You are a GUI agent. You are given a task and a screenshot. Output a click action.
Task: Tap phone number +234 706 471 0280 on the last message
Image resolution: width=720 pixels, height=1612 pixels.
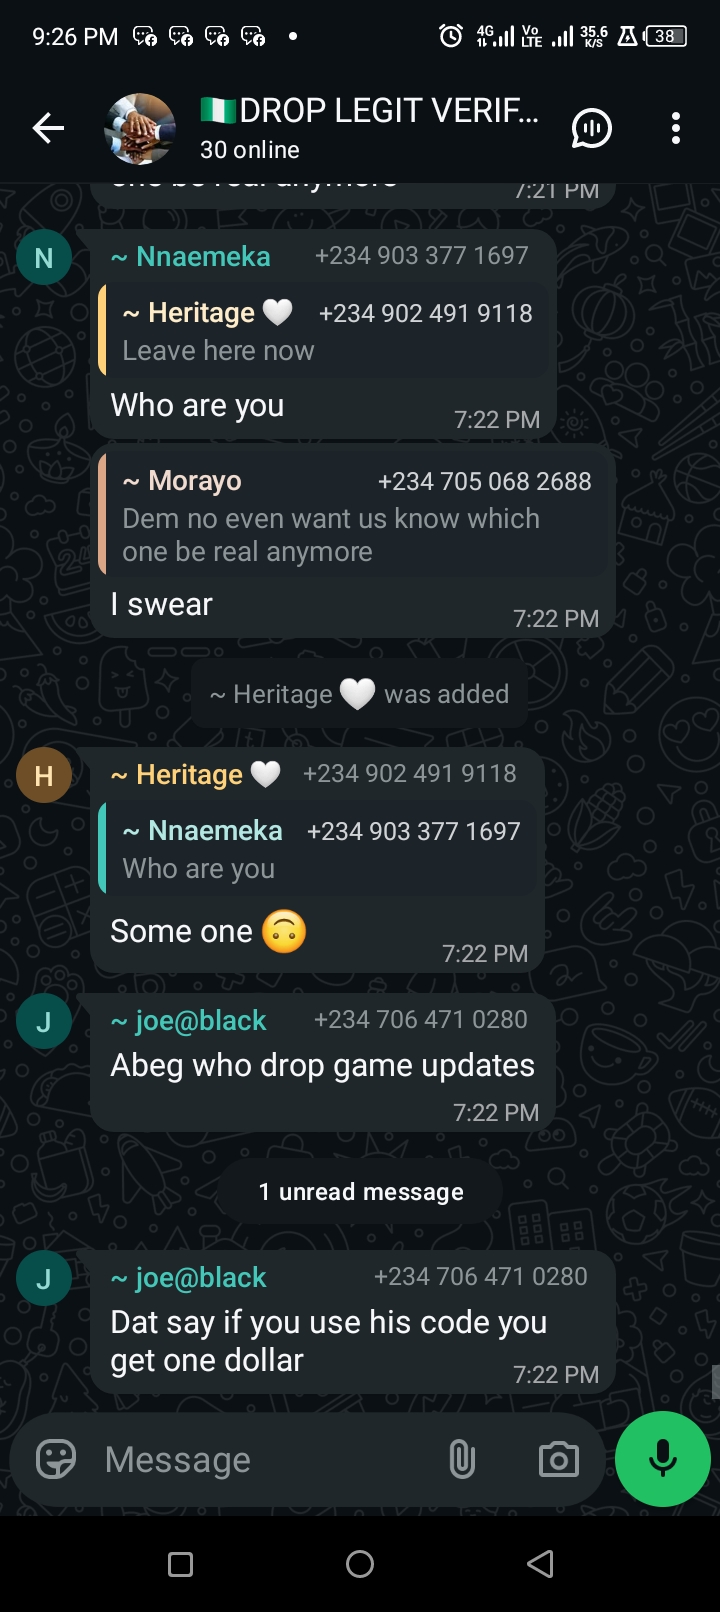pos(480,1276)
